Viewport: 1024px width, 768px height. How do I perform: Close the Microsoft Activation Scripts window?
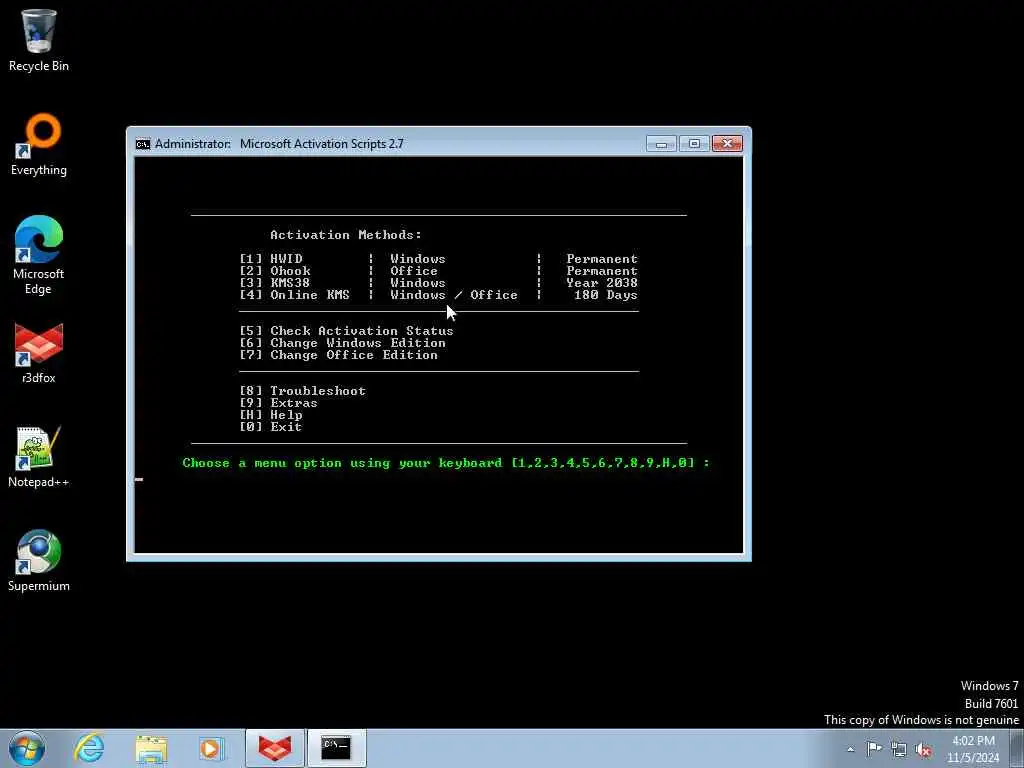pyautogui.click(x=727, y=144)
